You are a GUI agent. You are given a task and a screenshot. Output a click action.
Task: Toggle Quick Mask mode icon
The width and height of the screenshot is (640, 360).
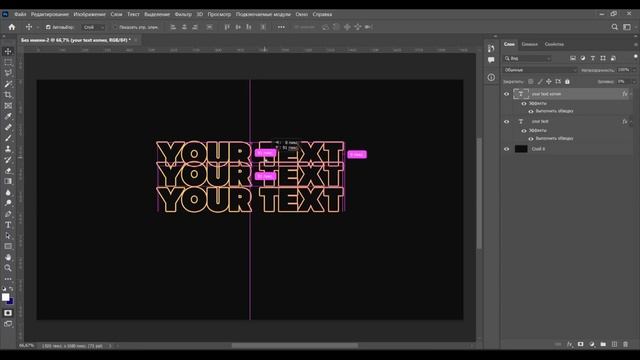coord(8,313)
